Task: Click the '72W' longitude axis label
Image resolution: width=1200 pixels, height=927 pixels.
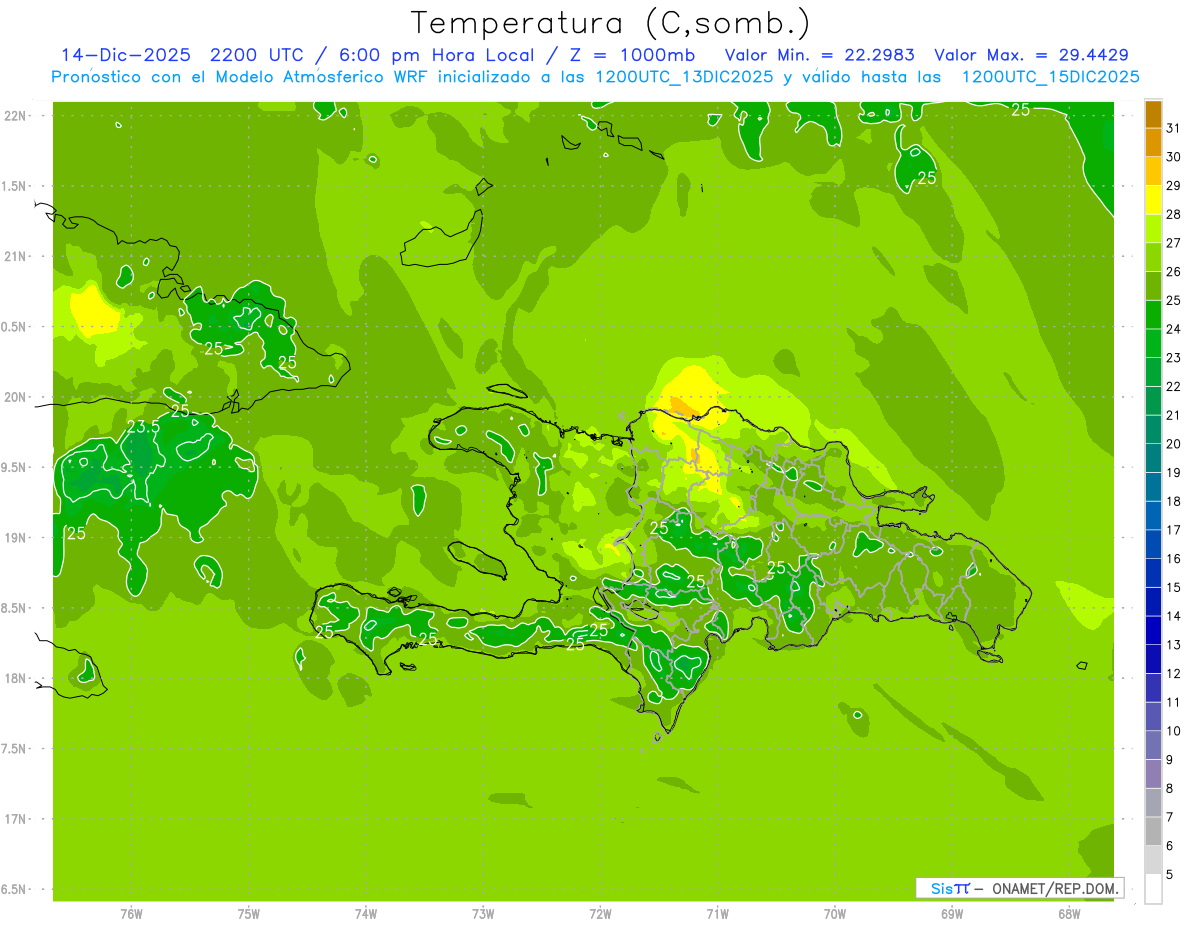Action: point(600,914)
